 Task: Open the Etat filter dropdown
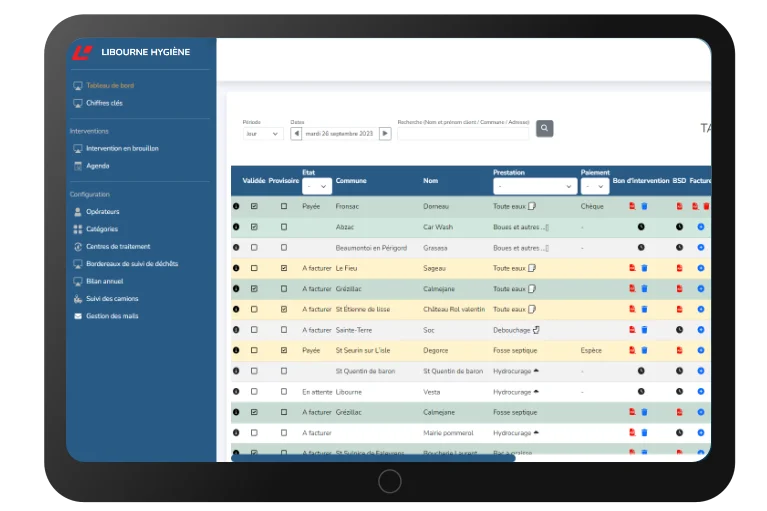pos(317,186)
